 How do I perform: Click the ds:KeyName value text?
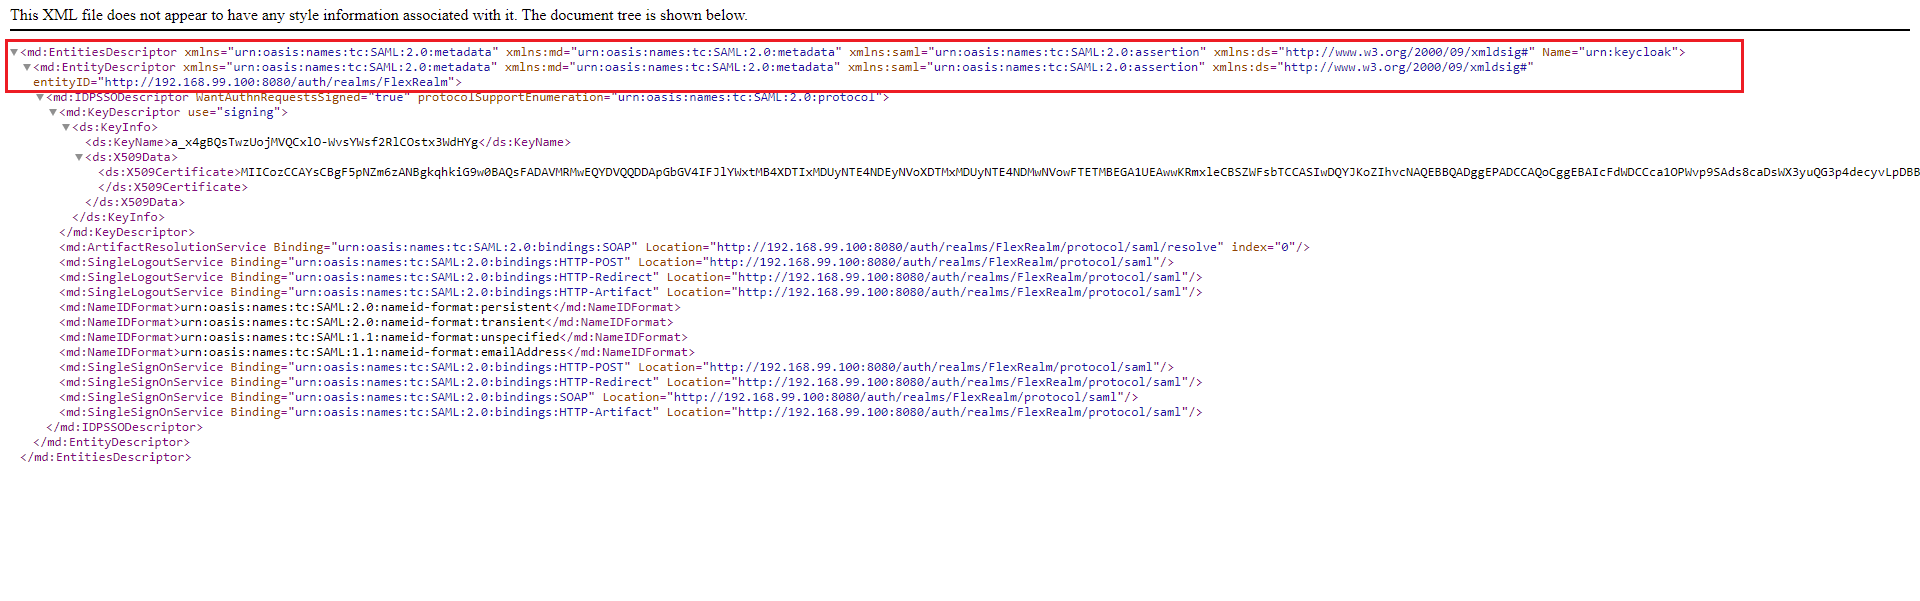(324, 142)
